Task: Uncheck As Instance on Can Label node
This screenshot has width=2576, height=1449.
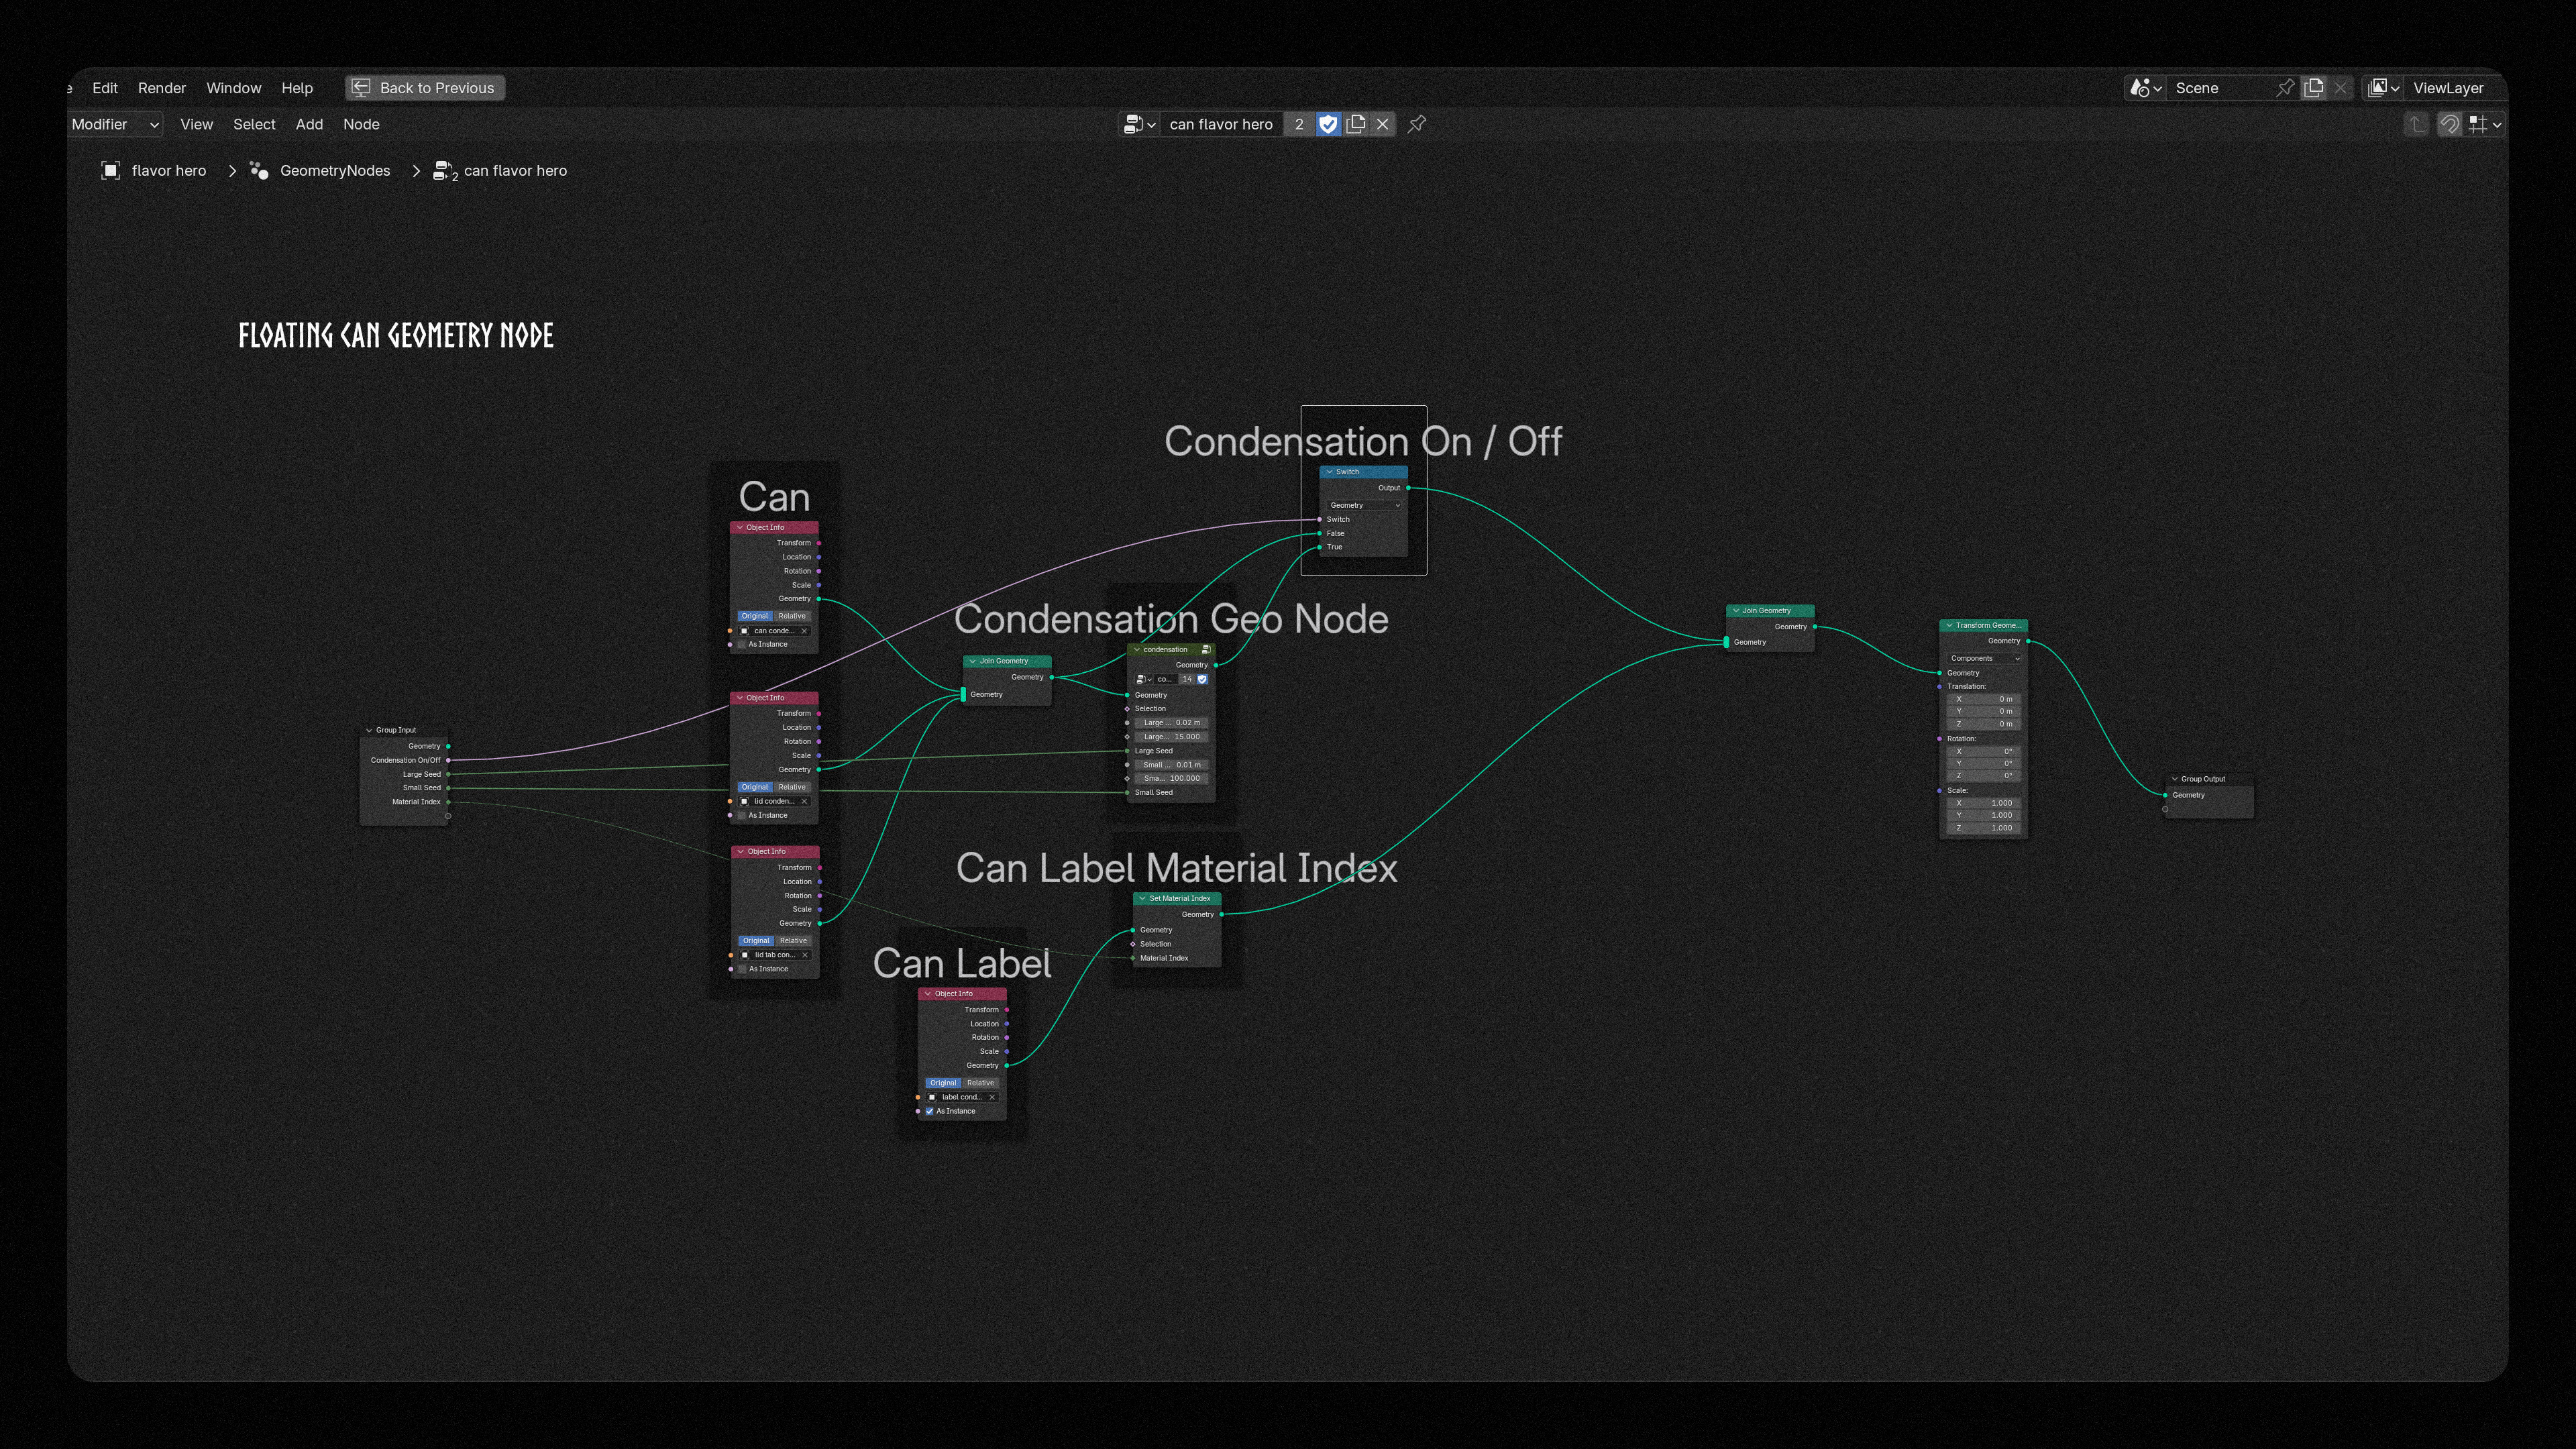Action: (x=930, y=1111)
